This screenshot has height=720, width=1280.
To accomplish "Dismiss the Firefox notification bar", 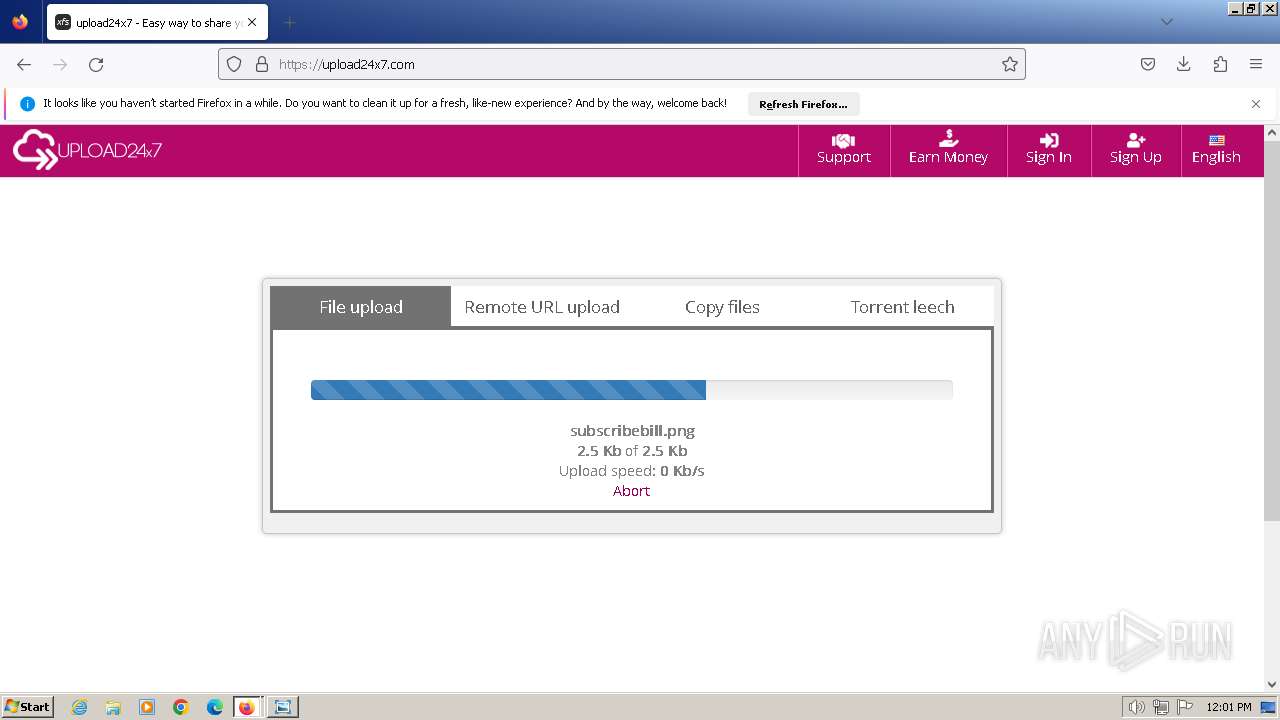I will (1256, 104).
